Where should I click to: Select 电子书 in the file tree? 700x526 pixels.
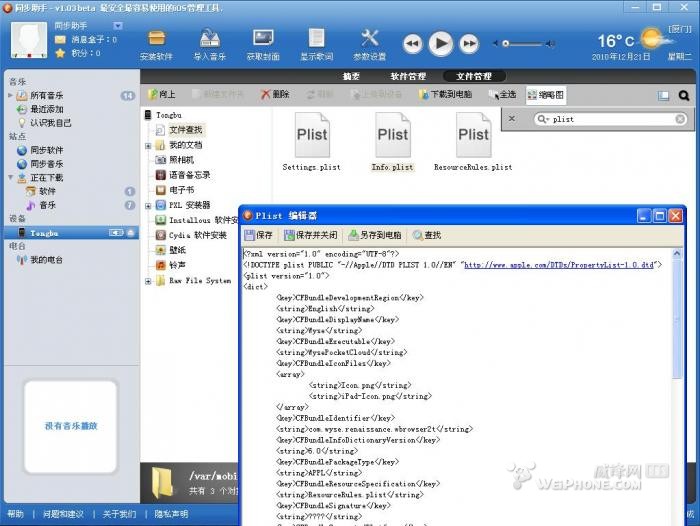pyautogui.click(x=181, y=190)
